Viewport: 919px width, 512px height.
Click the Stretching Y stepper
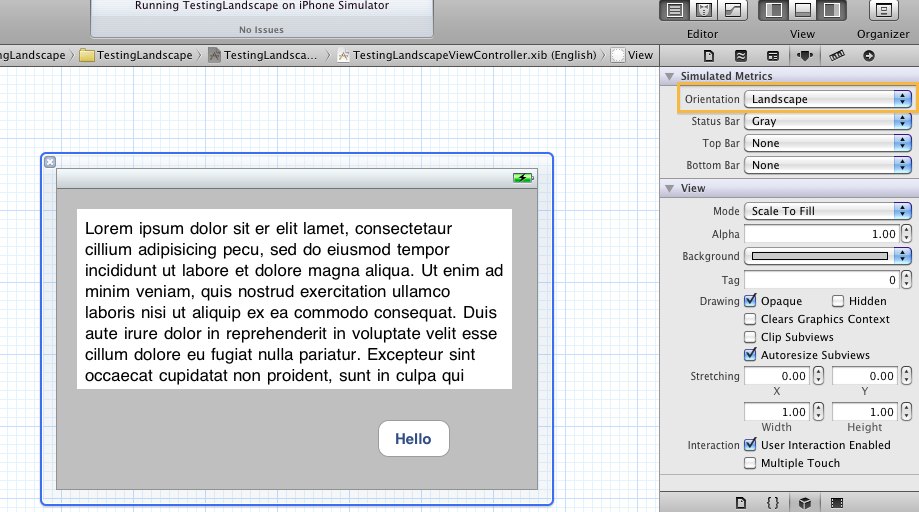(907, 376)
